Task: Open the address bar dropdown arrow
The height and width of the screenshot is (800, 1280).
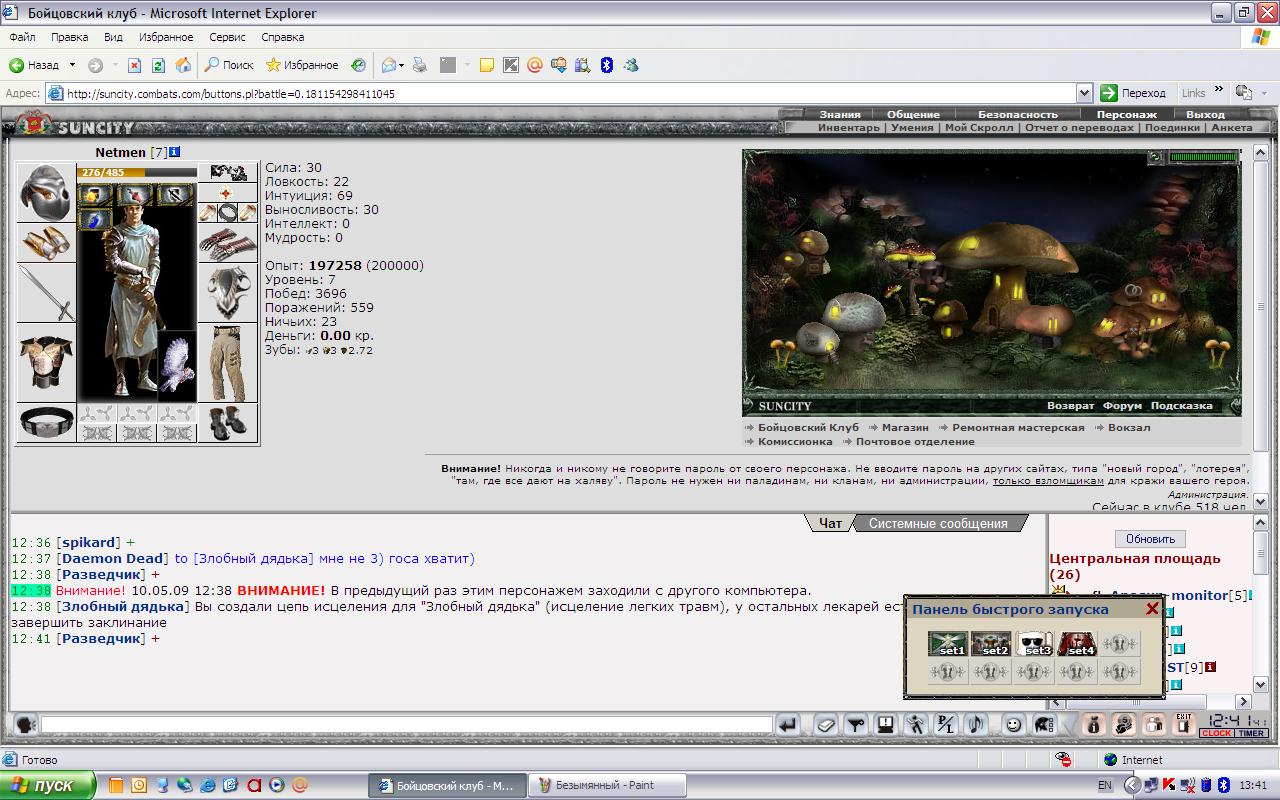Action: [1084, 93]
